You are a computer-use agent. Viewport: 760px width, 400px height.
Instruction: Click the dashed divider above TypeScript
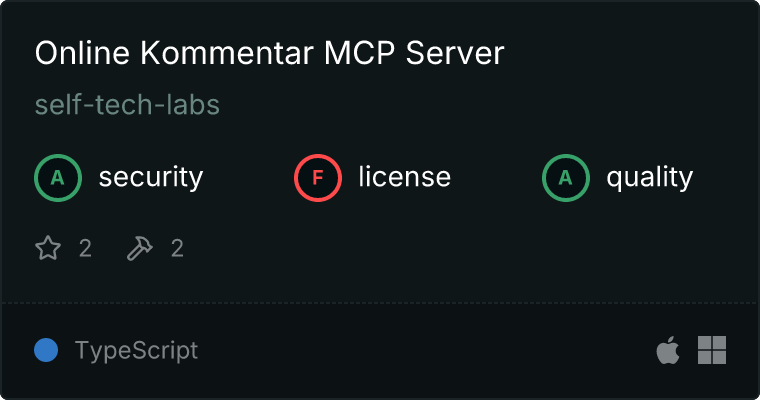click(380, 303)
